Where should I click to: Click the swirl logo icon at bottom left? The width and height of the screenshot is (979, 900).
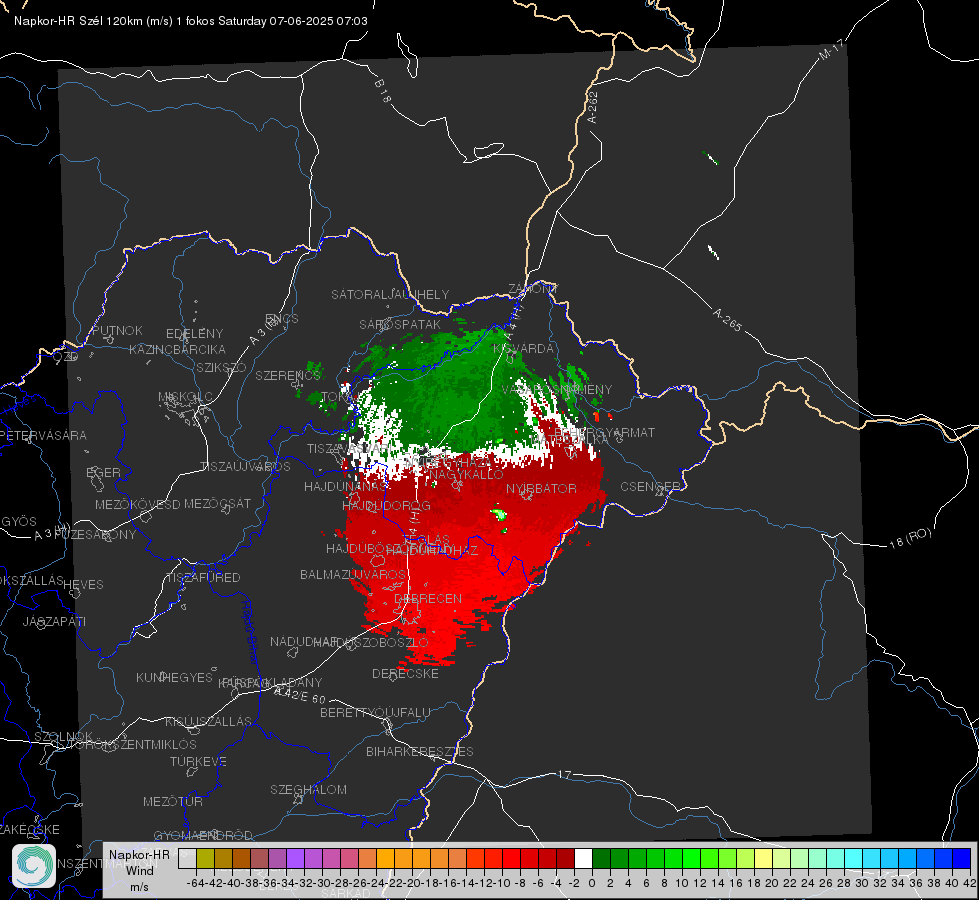click(34, 865)
